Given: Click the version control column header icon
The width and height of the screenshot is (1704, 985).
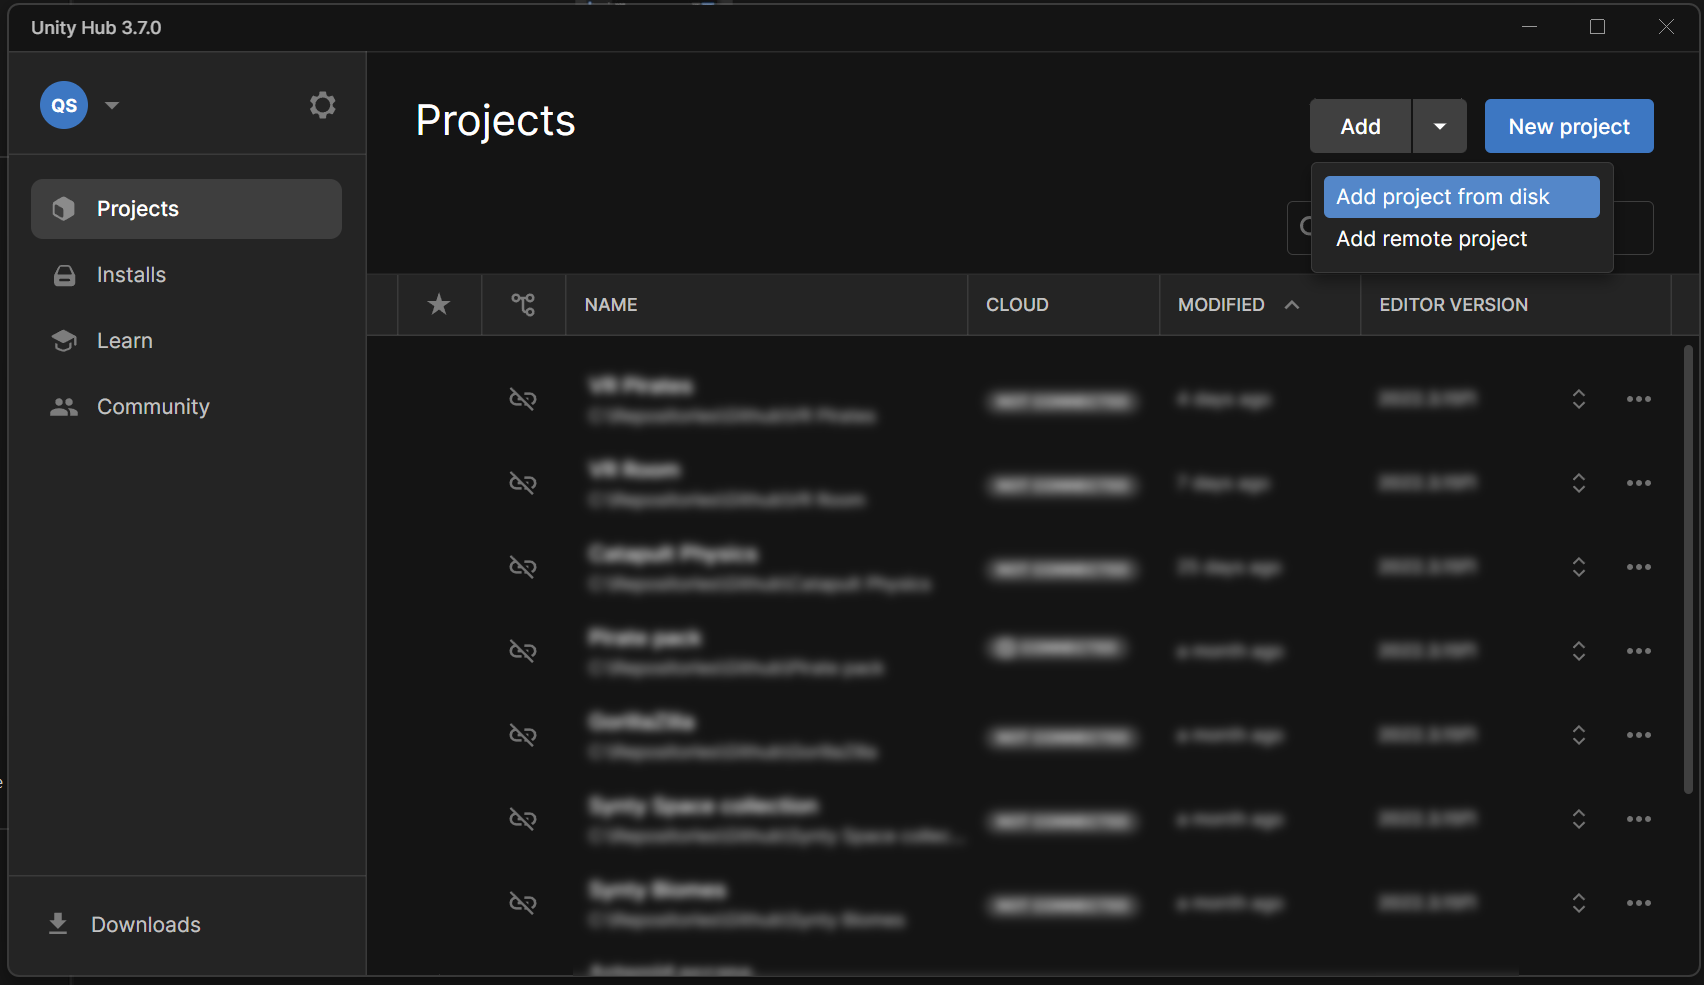Looking at the screenshot, I should coord(523,304).
